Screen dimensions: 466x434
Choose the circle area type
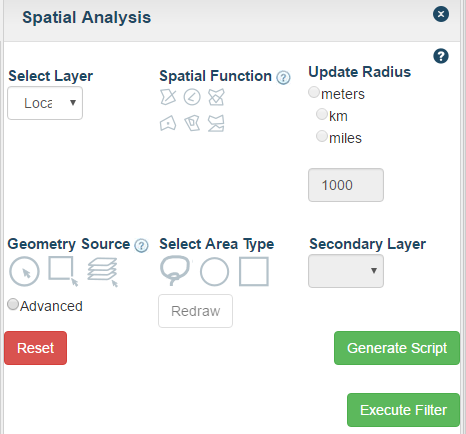[214, 272]
